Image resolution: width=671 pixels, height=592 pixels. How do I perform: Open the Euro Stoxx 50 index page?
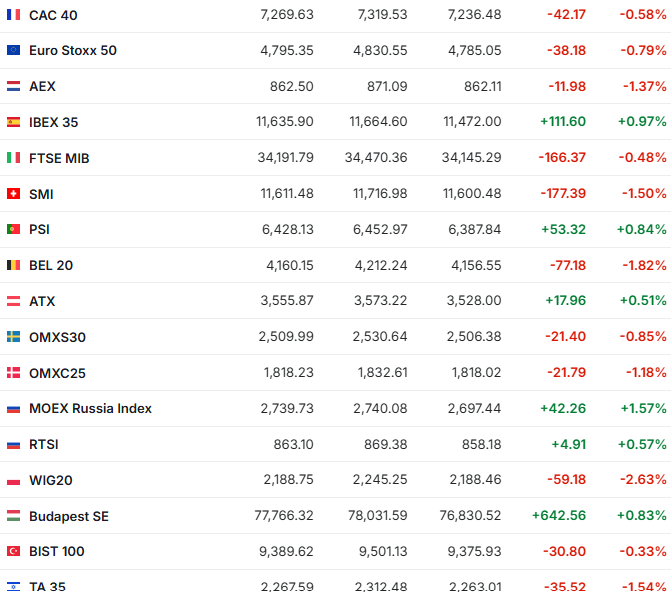tap(72, 50)
